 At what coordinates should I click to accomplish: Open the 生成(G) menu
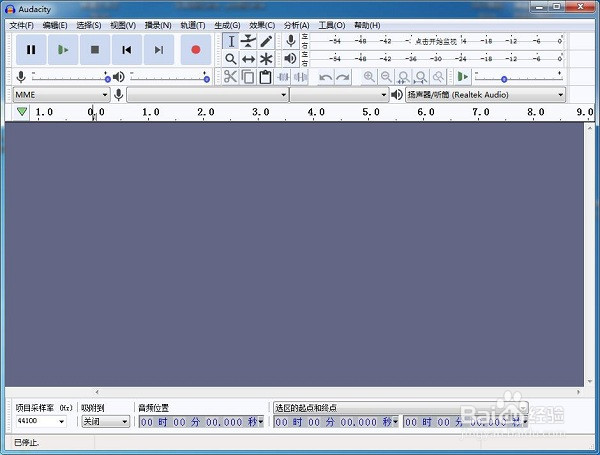pyautogui.click(x=227, y=25)
